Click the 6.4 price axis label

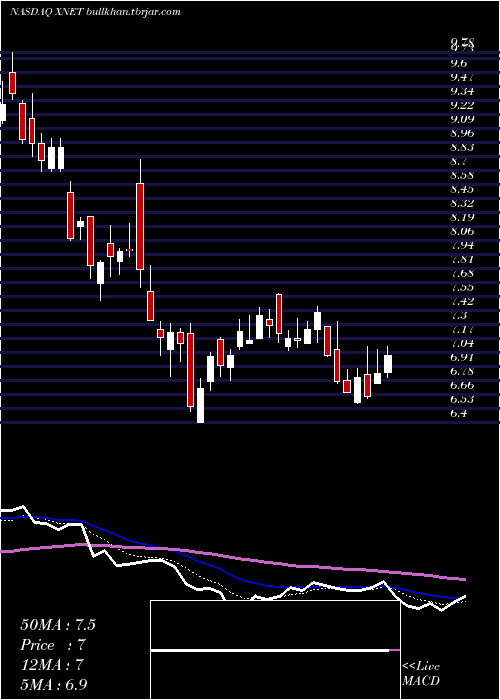point(459,413)
